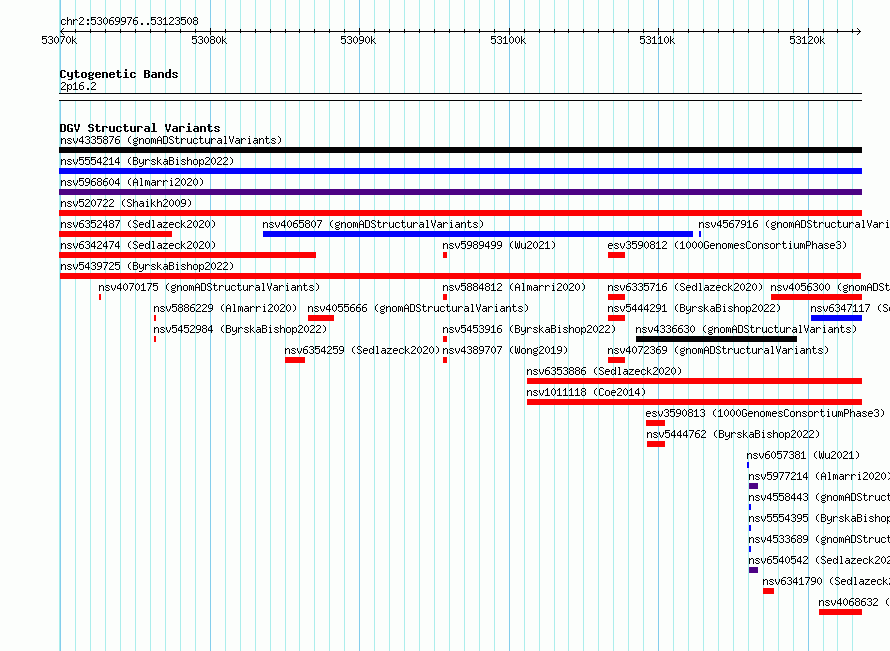The image size is (890, 651).
Task: Click the nsv5977214 label
Action: click(819, 476)
